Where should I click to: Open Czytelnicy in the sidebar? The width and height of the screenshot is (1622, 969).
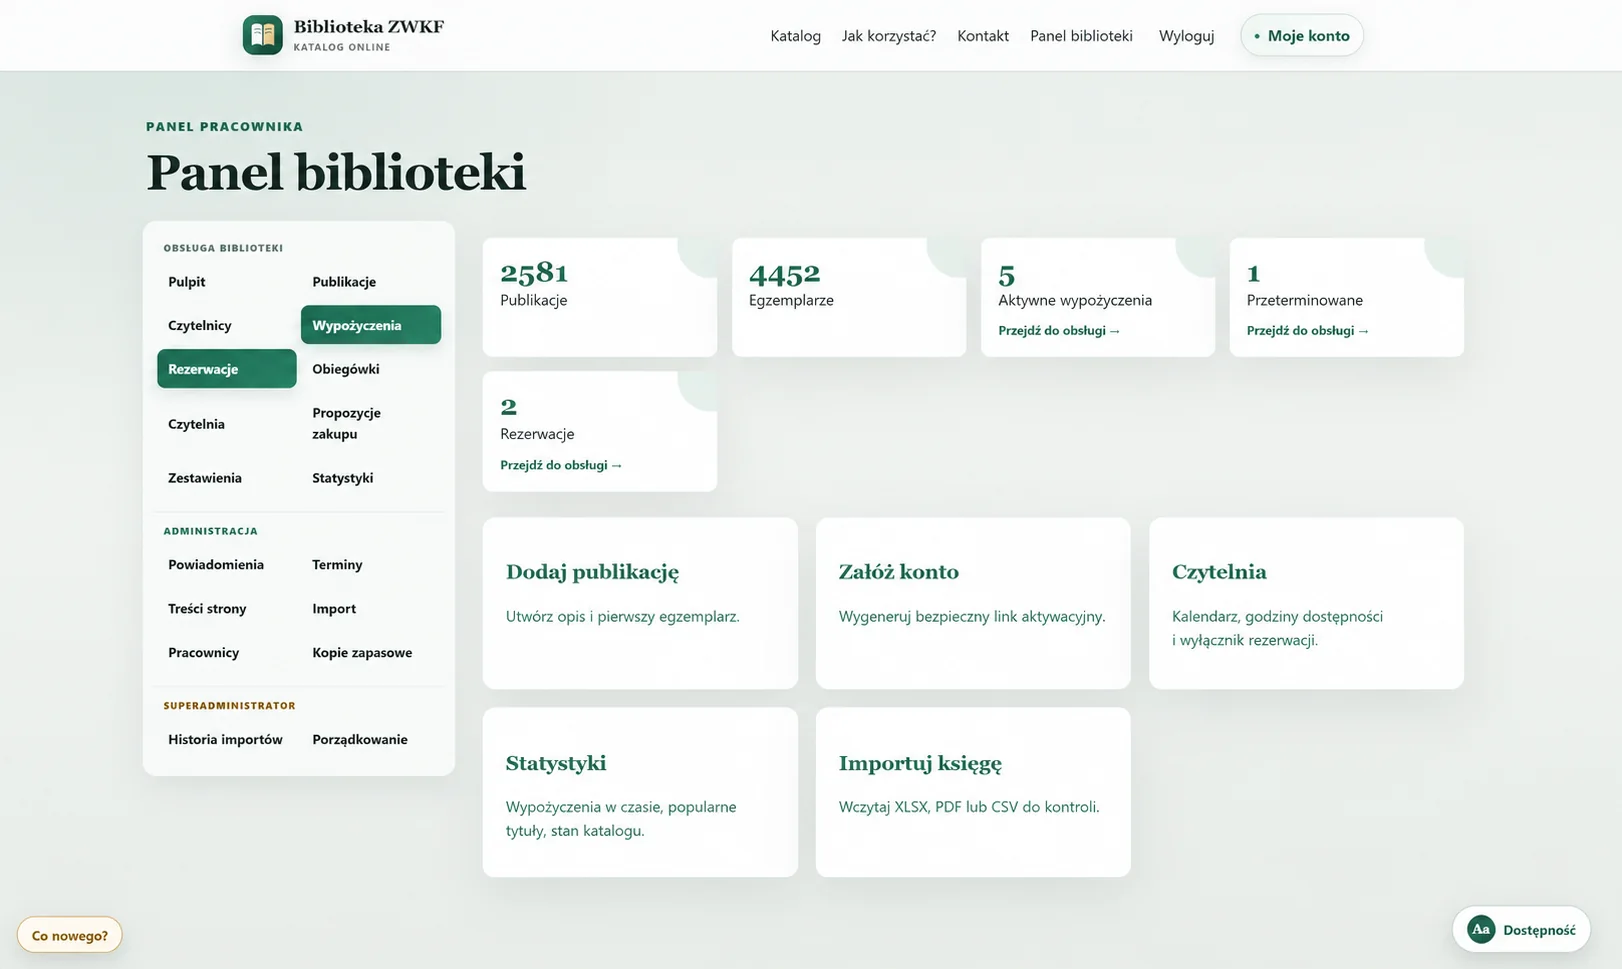pyautogui.click(x=227, y=325)
